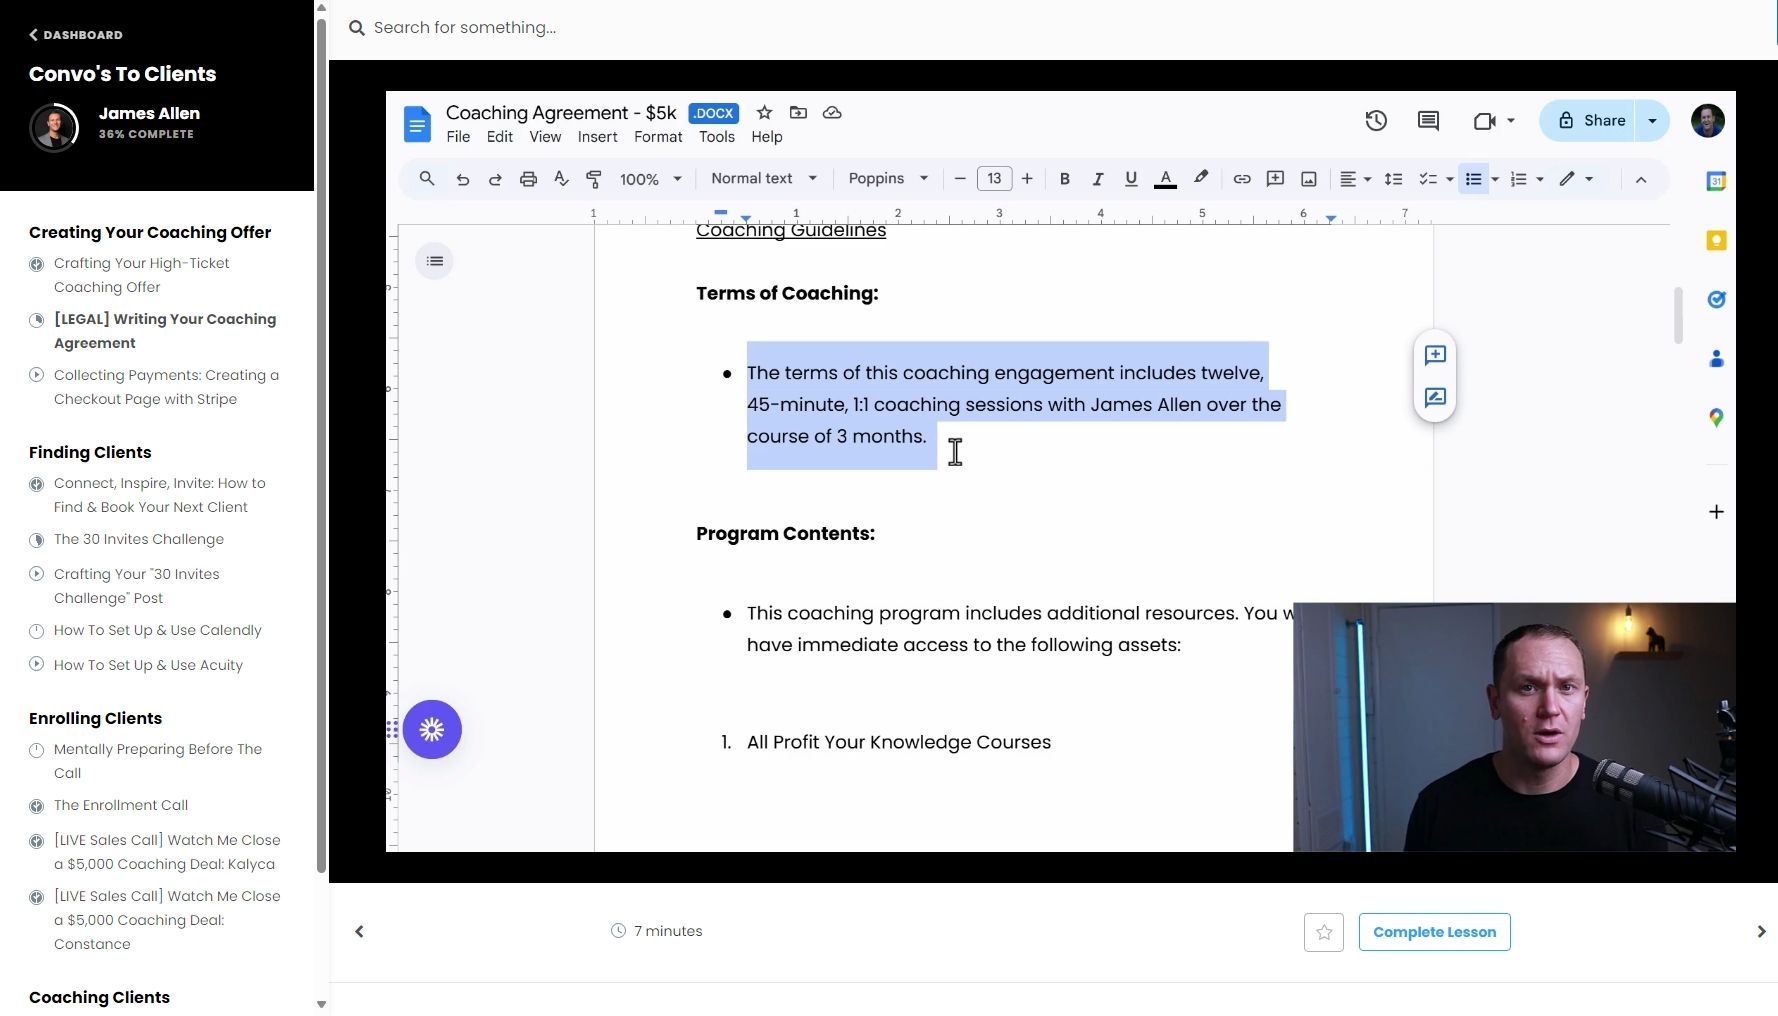Screen dimensions: 1778x1016
Task: Toggle italic formatting
Action: coord(1098,179)
